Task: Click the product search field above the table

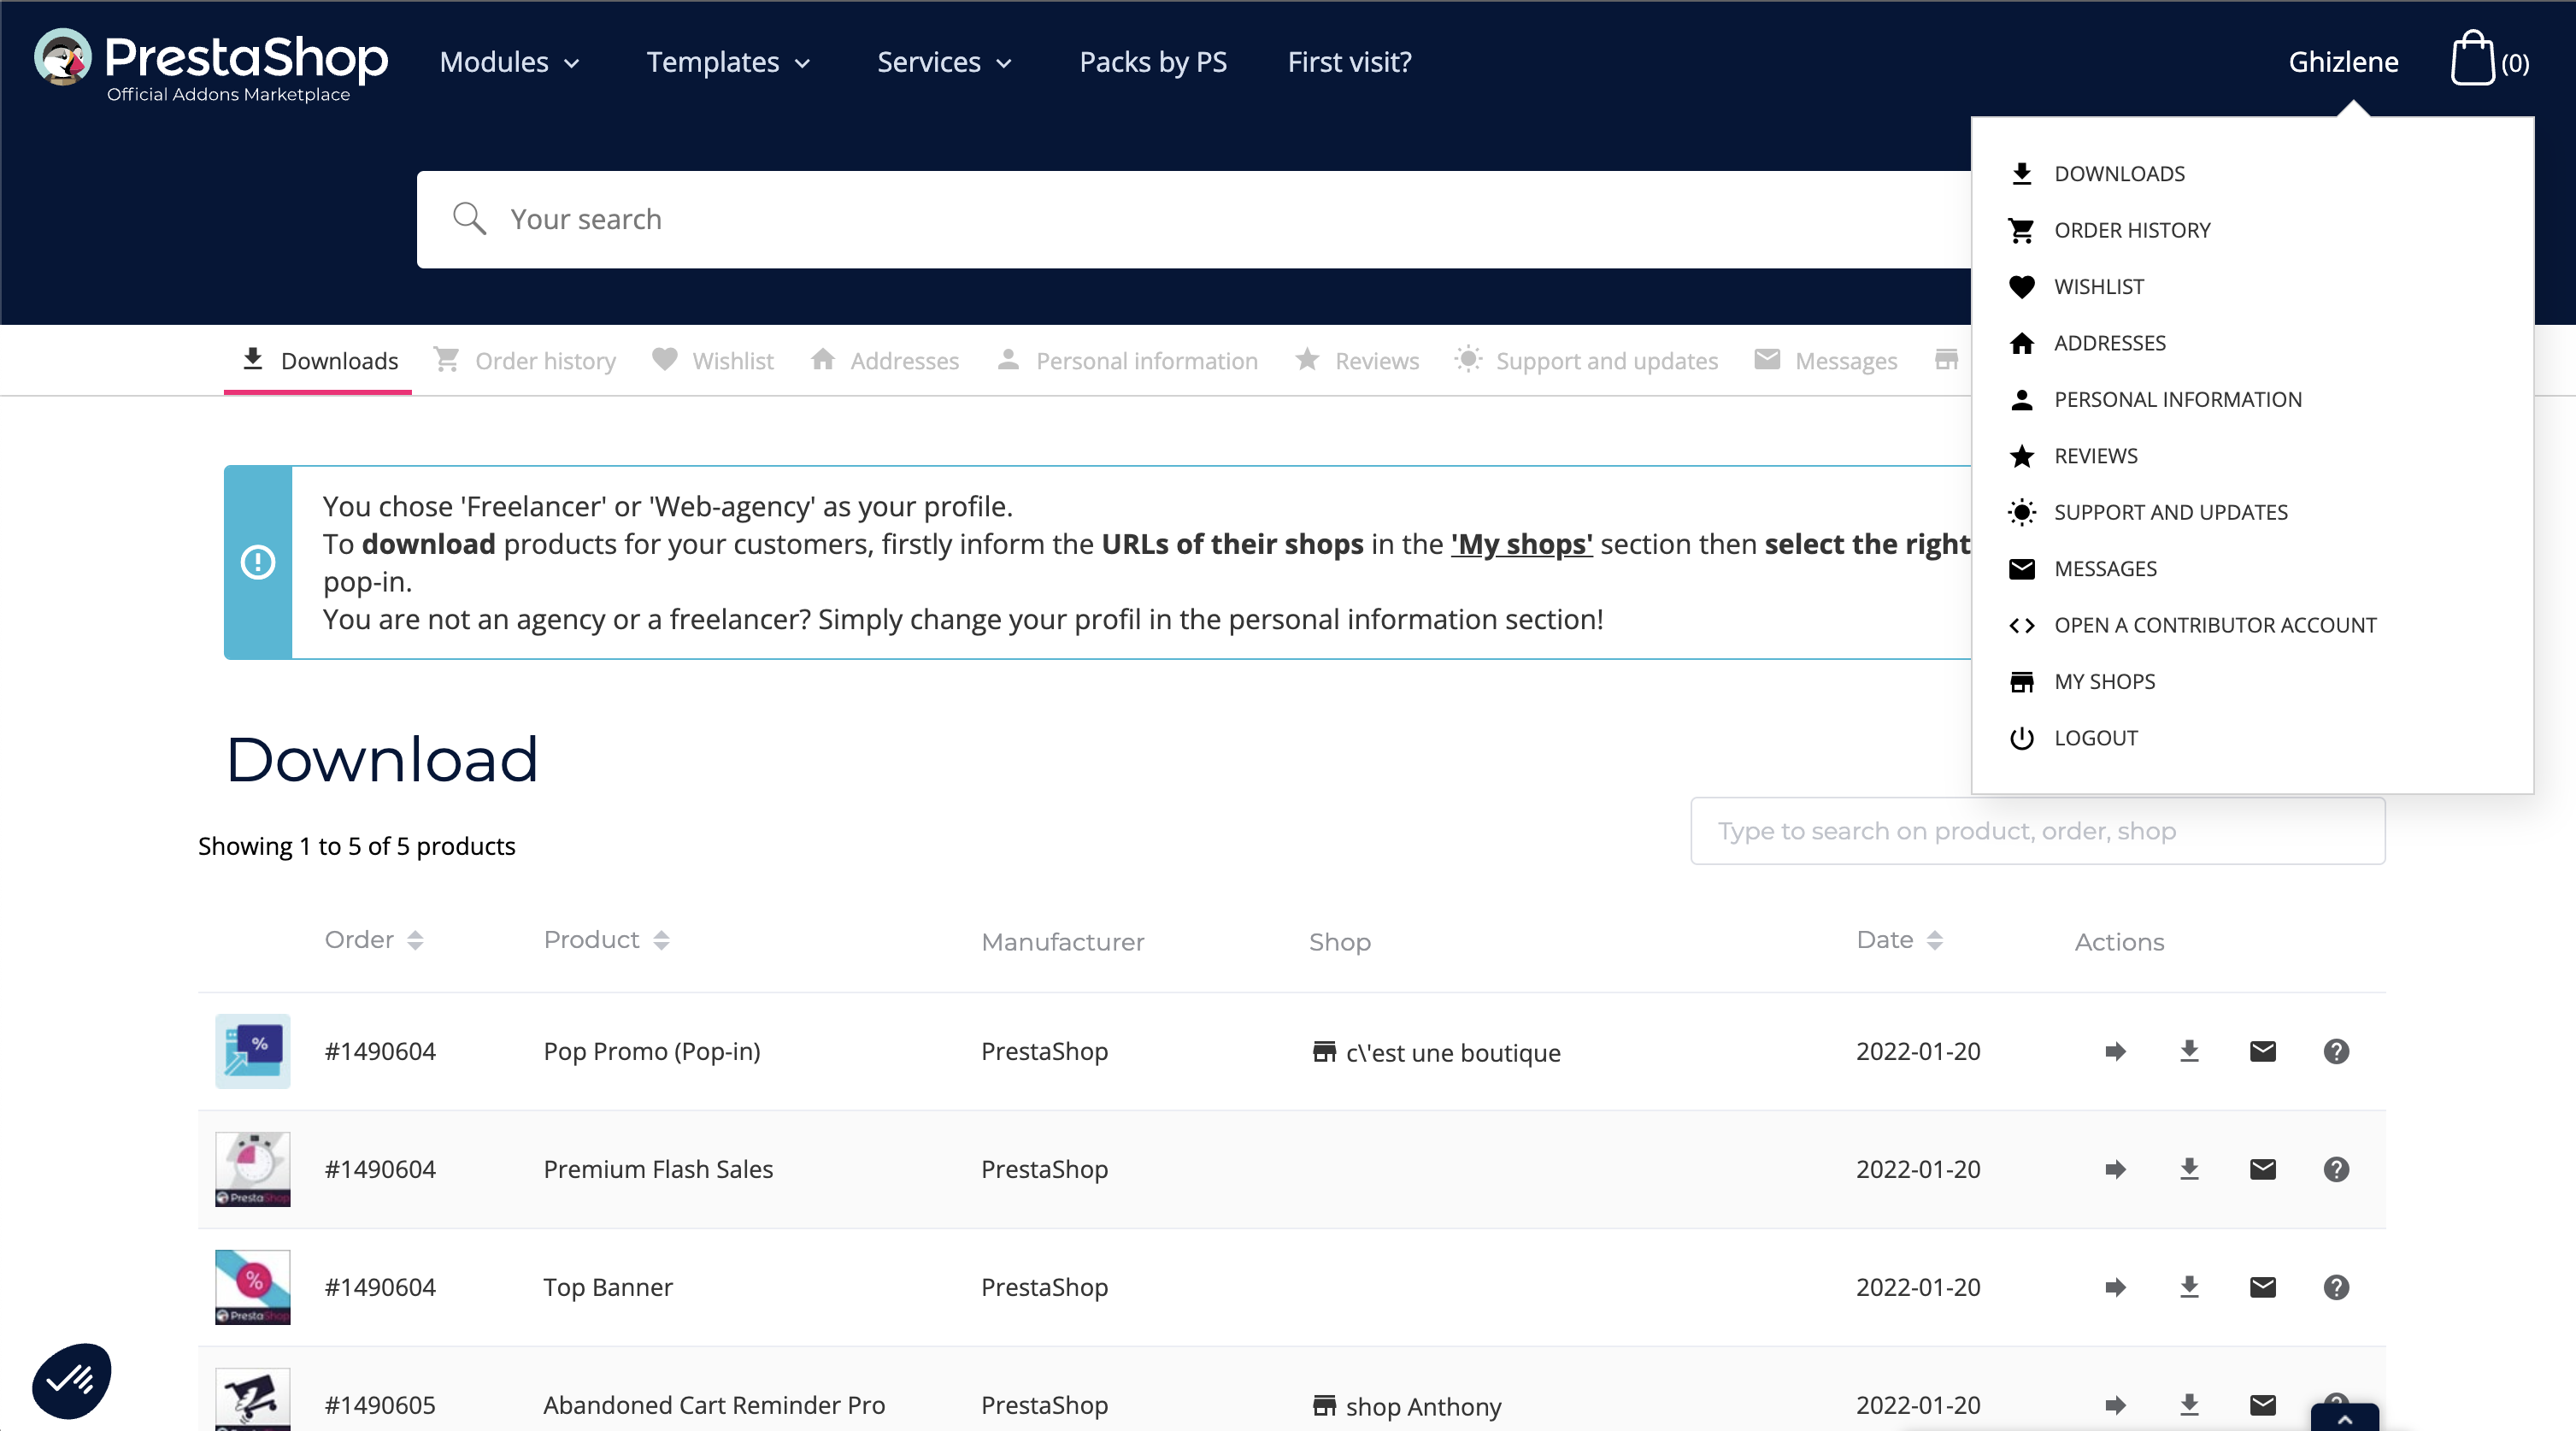Action: pyautogui.click(x=2037, y=831)
